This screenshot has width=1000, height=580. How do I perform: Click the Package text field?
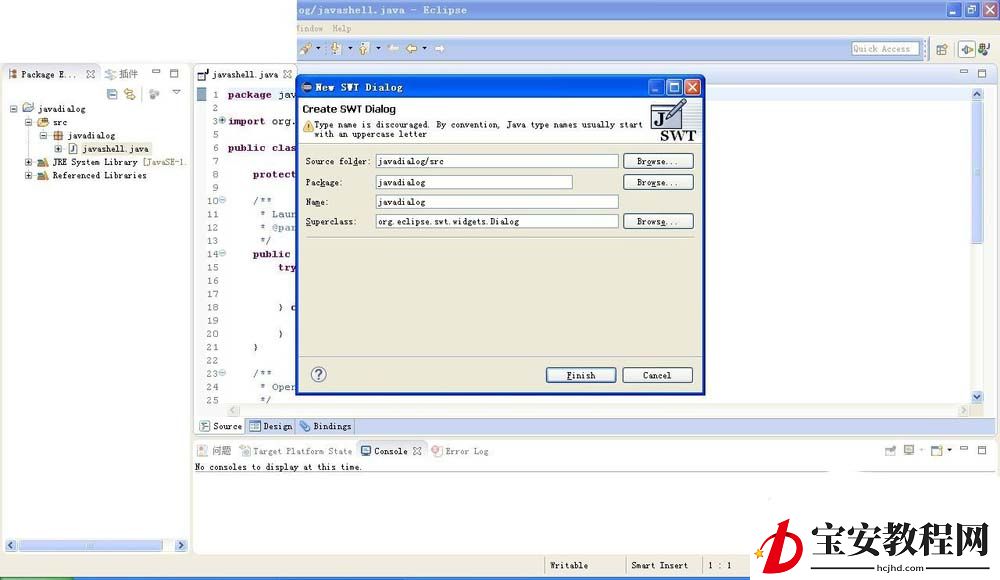click(474, 182)
